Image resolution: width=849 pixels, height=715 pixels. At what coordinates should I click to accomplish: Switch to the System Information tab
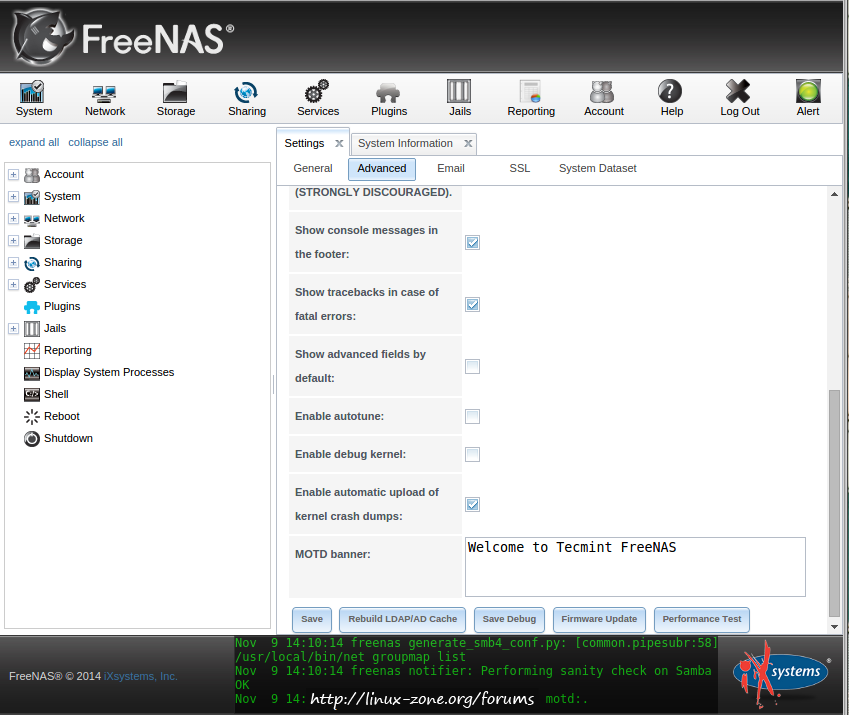pyautogui.click(x=405, y=144)
